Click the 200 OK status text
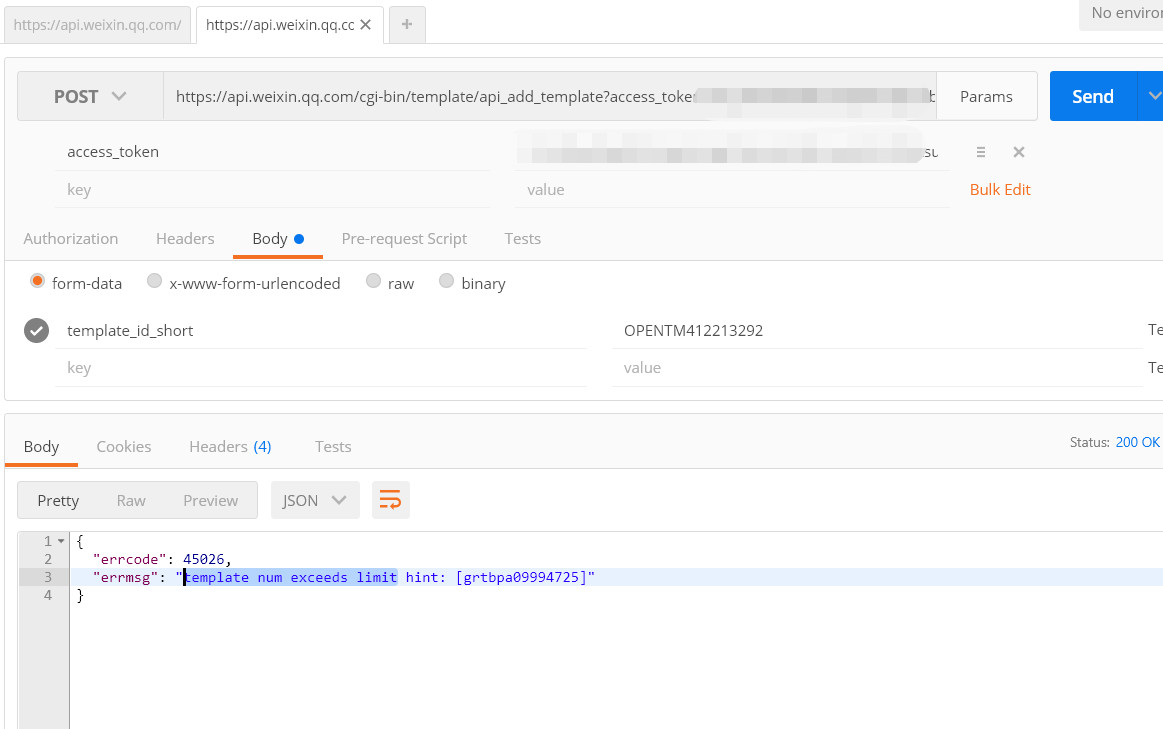 (x=1138, y=443)
